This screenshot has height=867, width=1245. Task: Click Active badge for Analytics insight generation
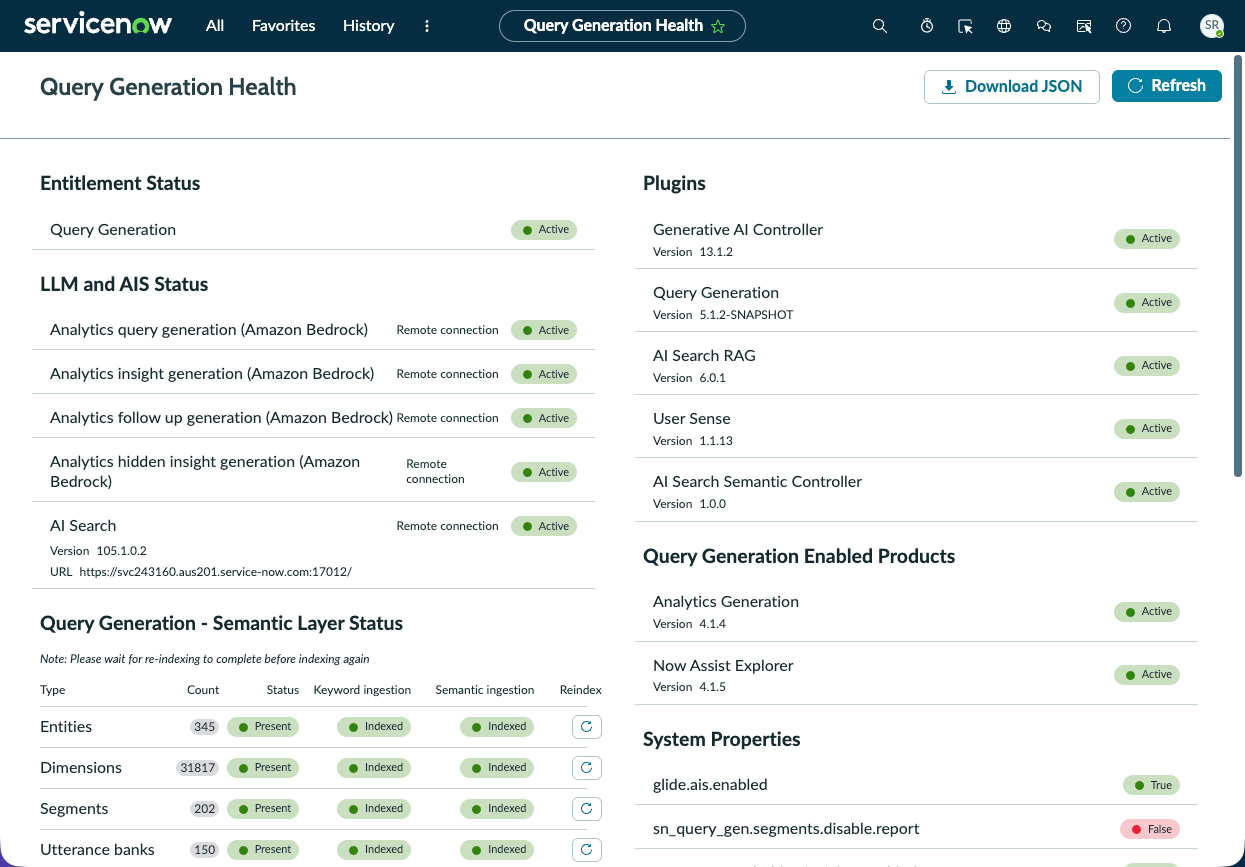(x=544, y=374)
